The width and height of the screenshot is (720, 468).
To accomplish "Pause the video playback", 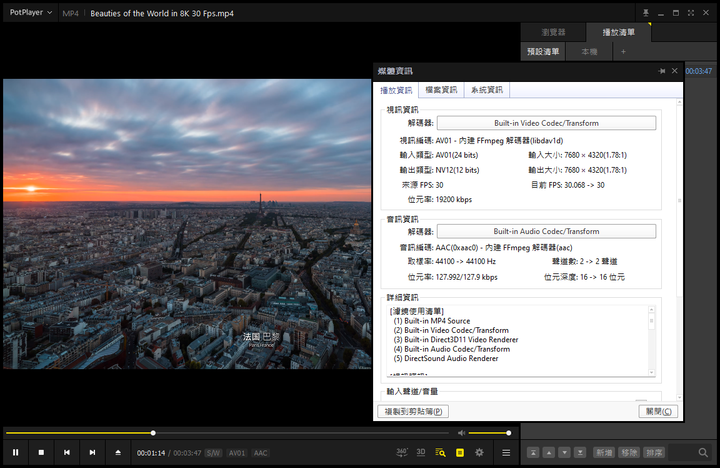I will coord(16,452).
